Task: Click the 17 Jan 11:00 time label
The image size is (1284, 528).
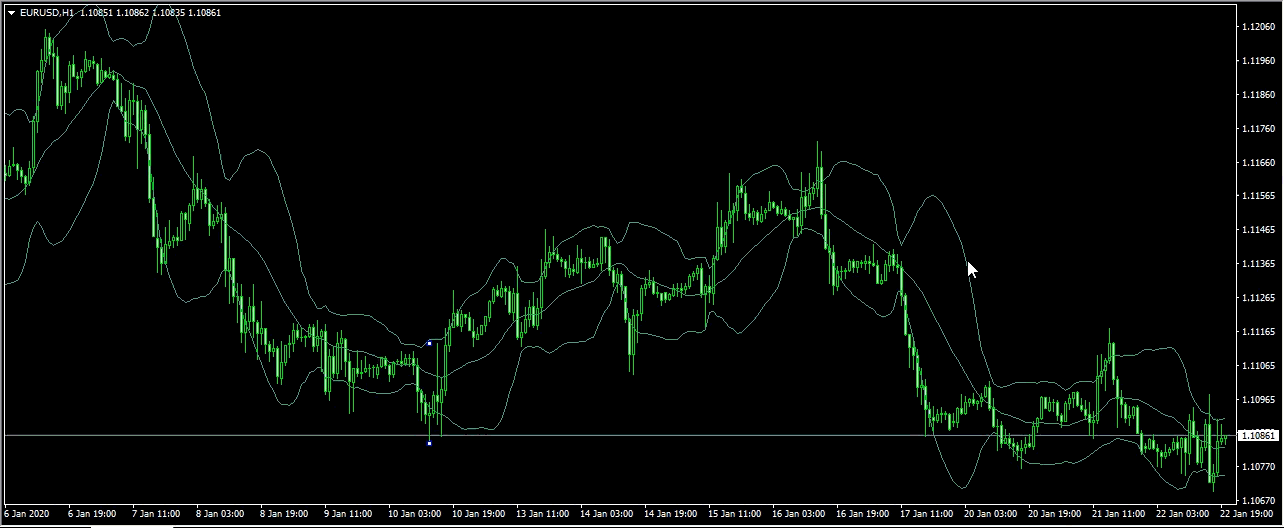Action: 929,514
